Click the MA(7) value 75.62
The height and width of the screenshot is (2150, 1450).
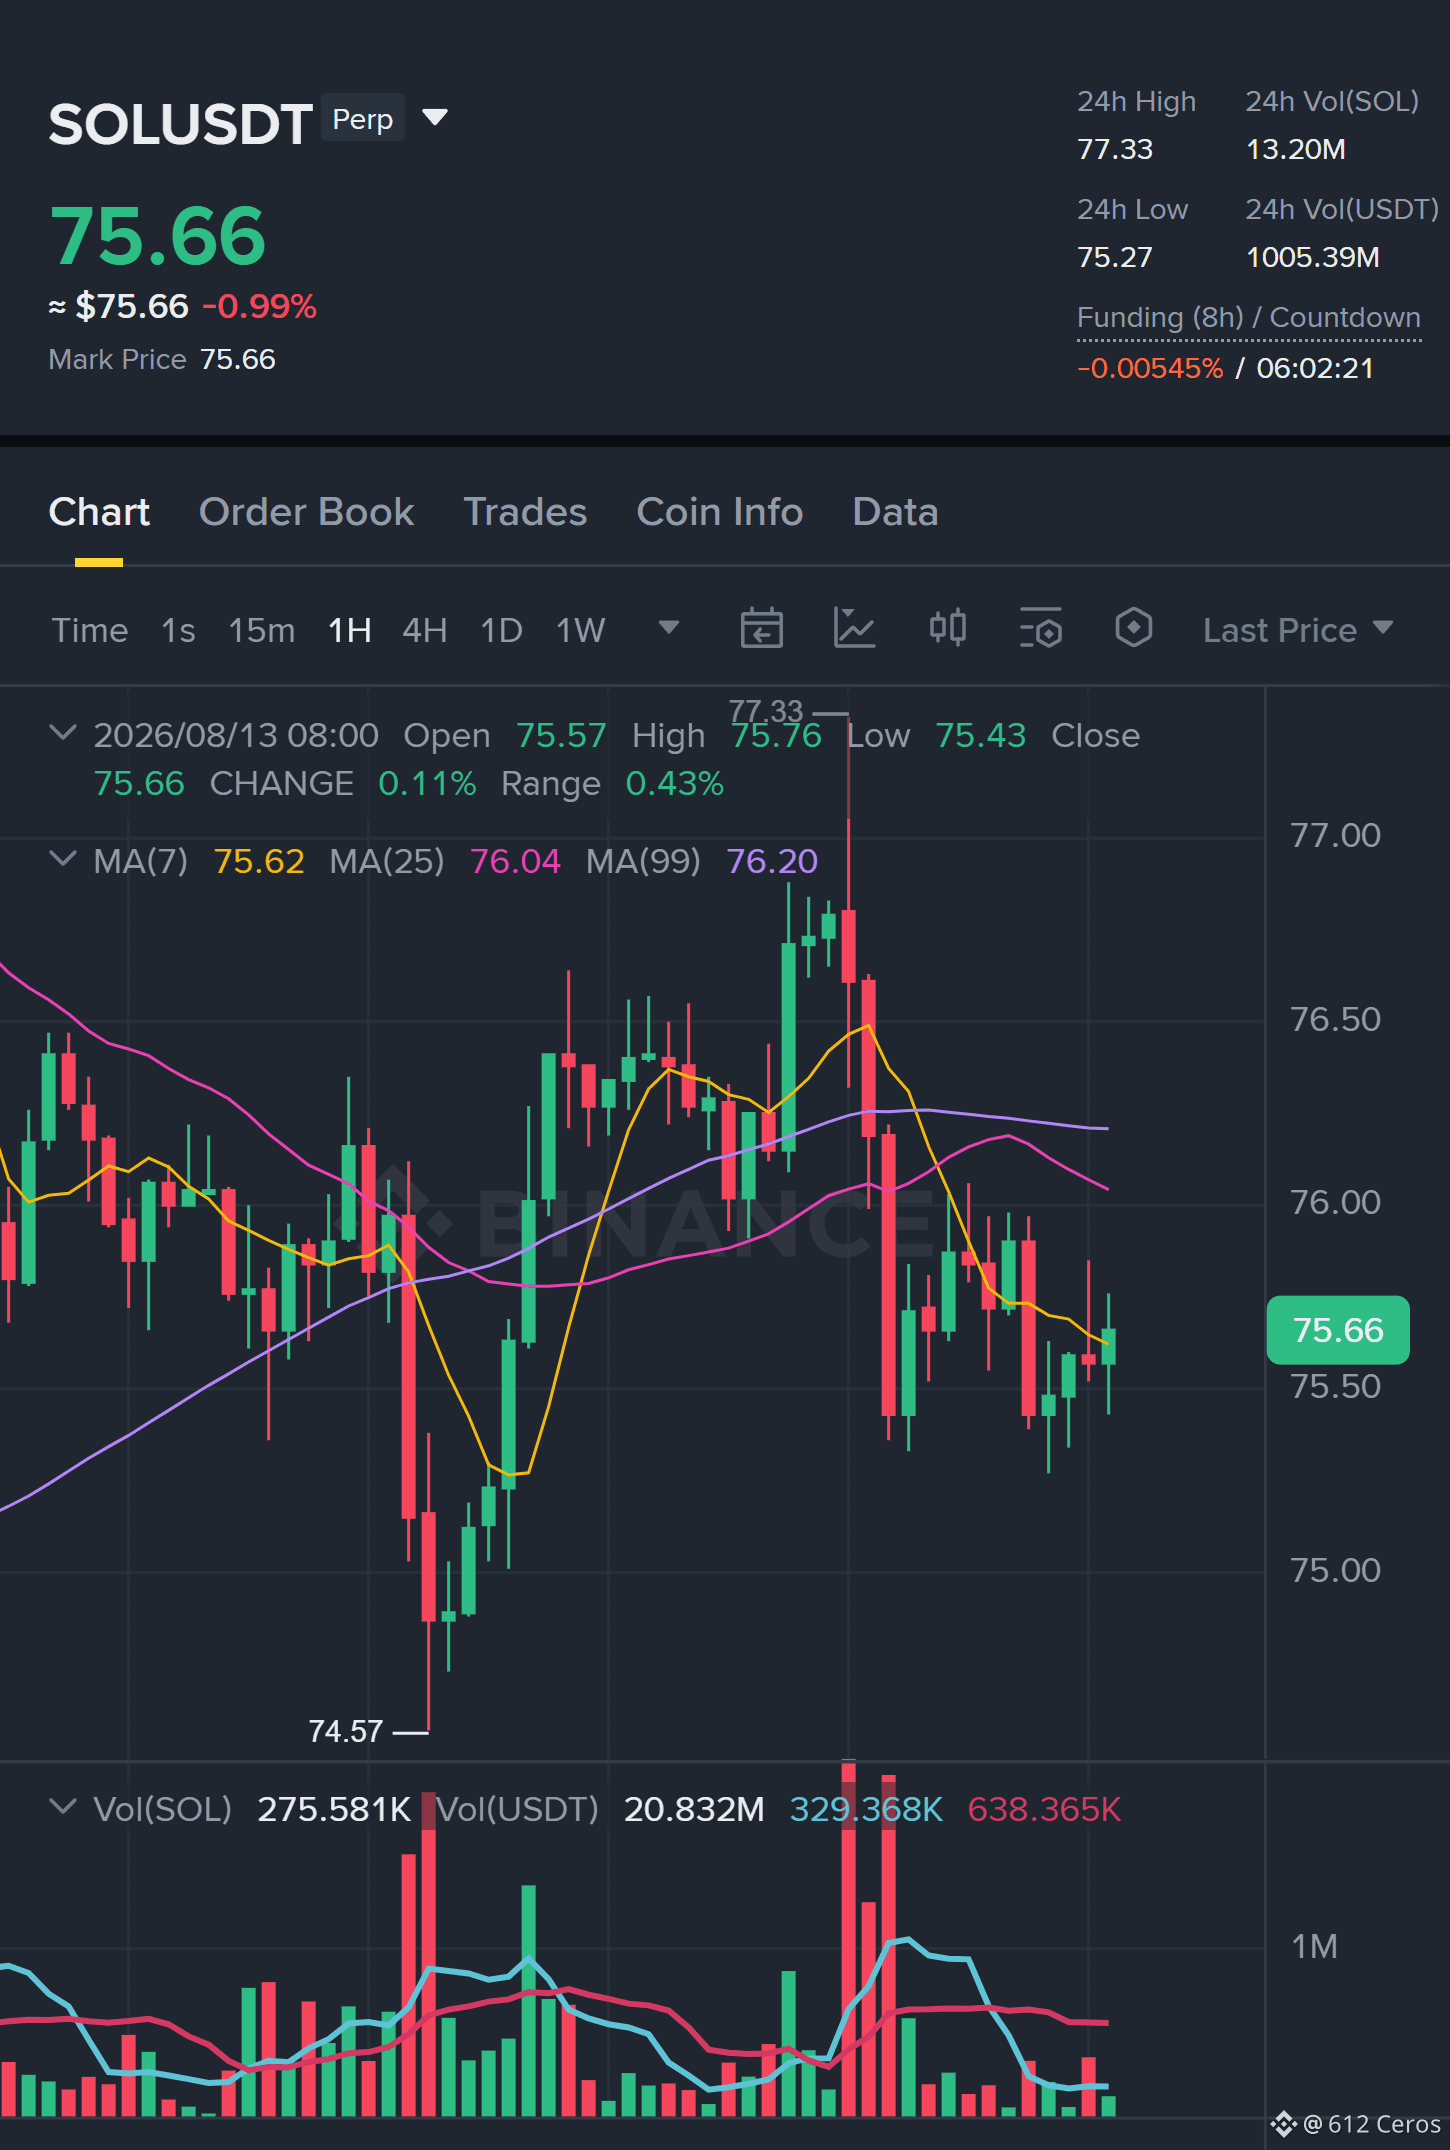[x=259, y=861]
